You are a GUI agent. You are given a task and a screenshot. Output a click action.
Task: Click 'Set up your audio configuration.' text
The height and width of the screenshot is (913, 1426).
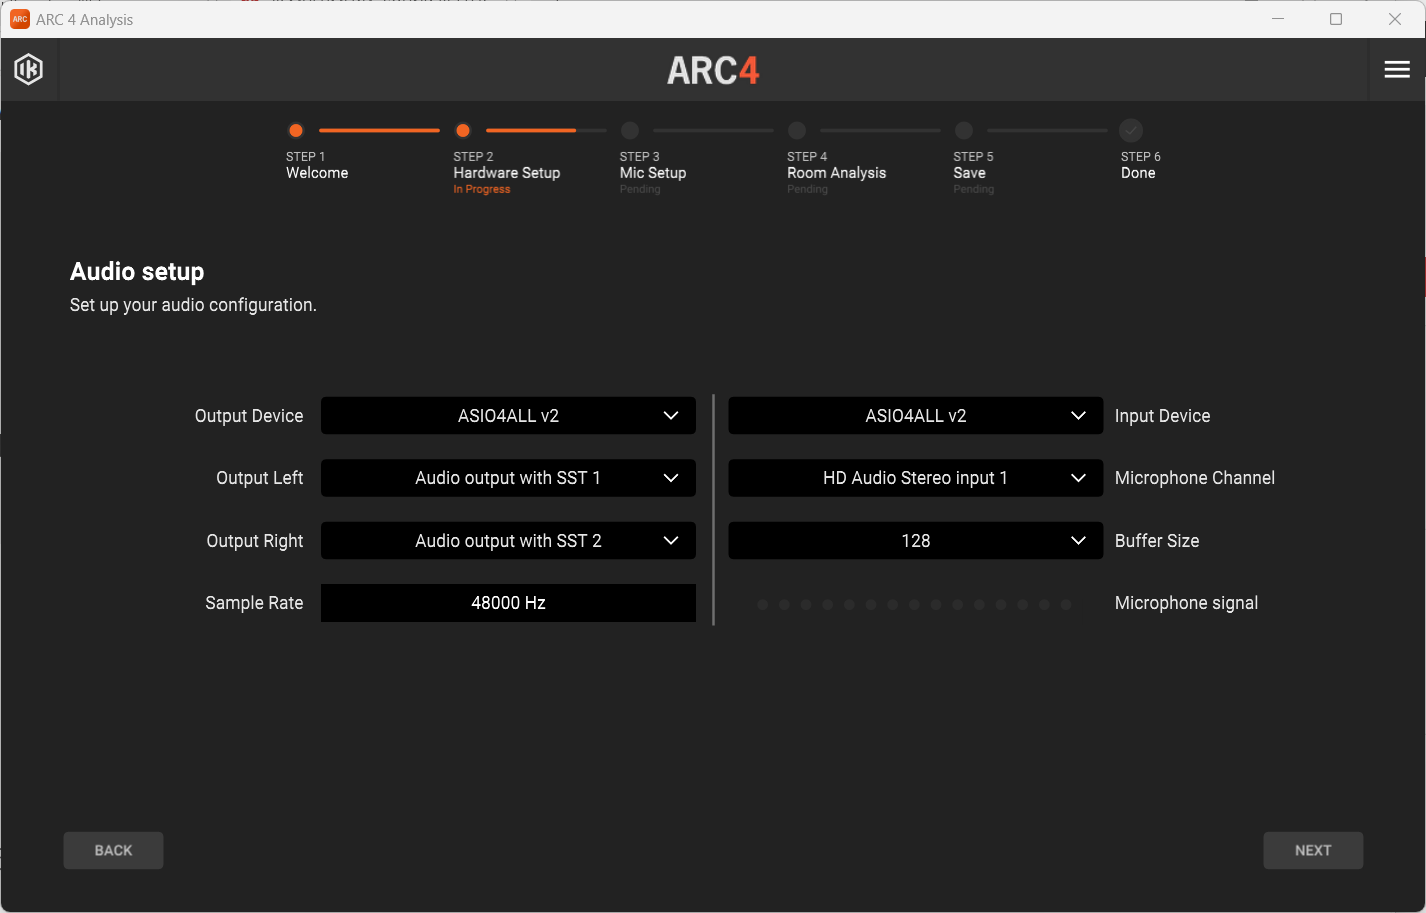[x=193, y=305]
